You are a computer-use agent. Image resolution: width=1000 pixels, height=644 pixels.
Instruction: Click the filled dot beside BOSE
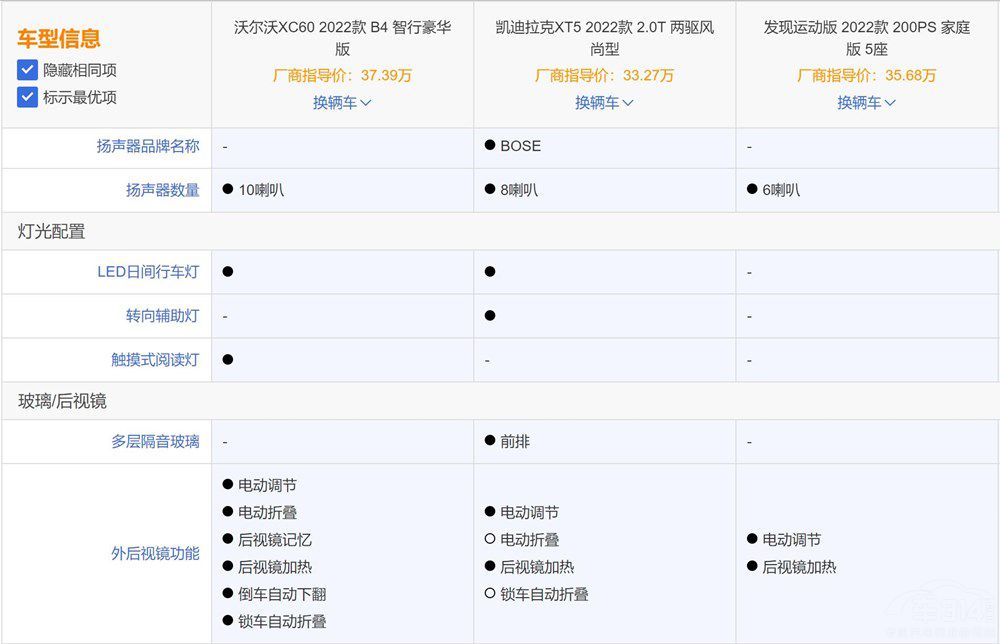coord(490,146)
